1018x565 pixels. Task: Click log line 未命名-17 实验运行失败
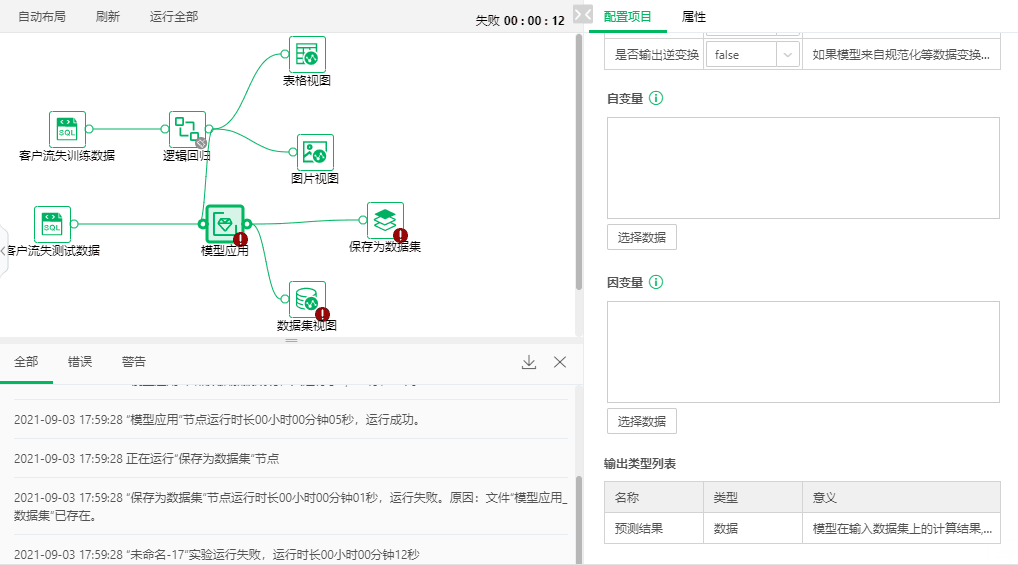217,555
